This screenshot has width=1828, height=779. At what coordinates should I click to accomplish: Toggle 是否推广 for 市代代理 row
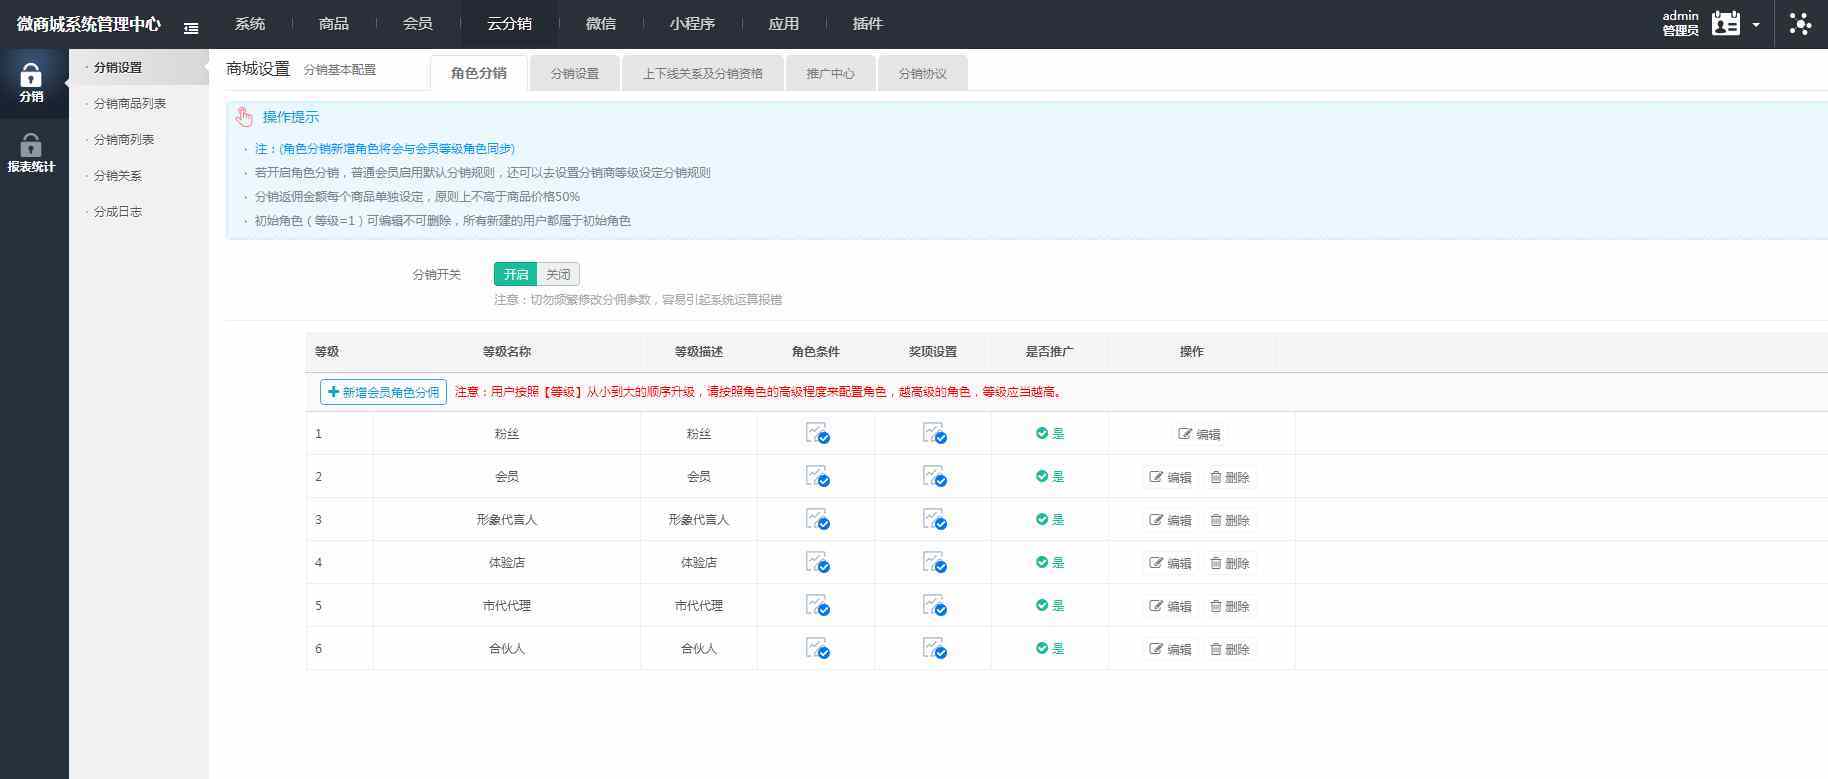click(x=1049, y=605)
